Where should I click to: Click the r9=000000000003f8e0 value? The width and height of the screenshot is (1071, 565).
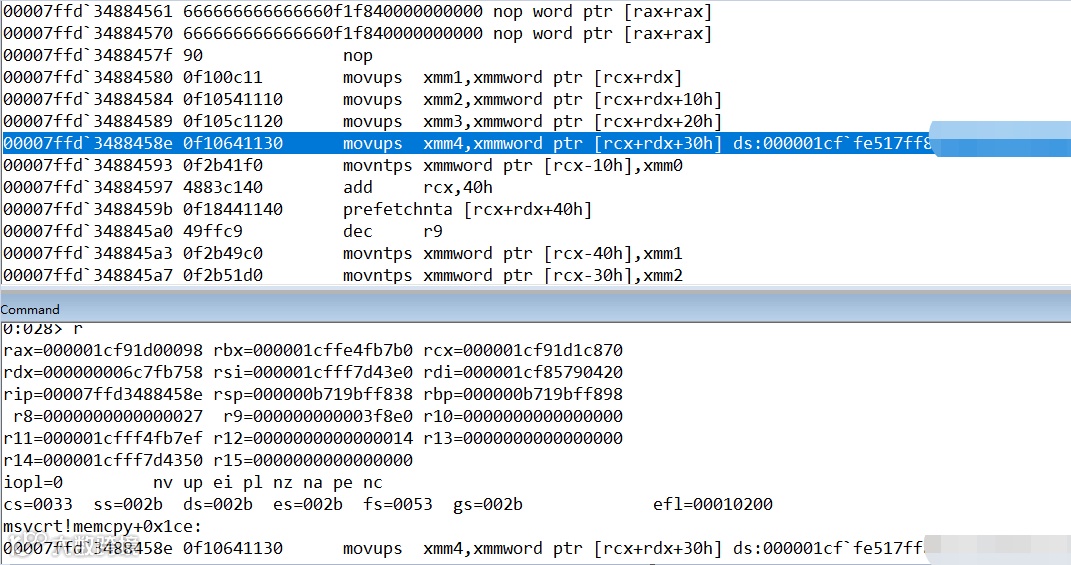(318, 415)
